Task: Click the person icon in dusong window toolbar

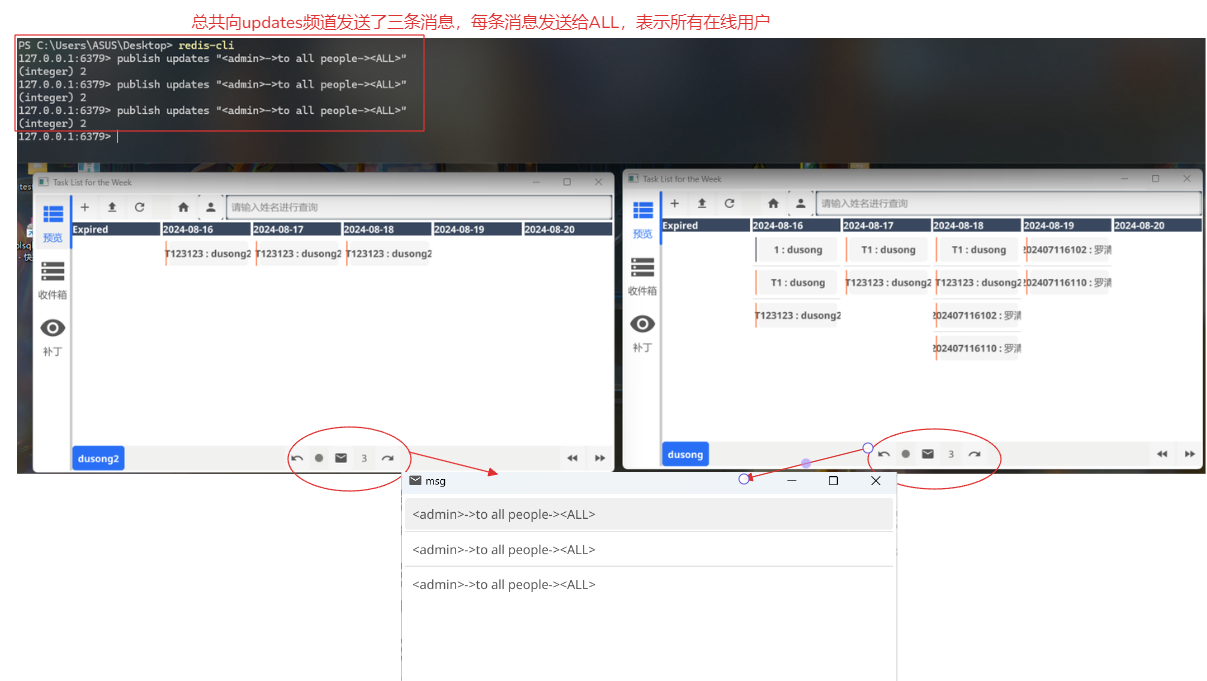Action: pos(800,204)
